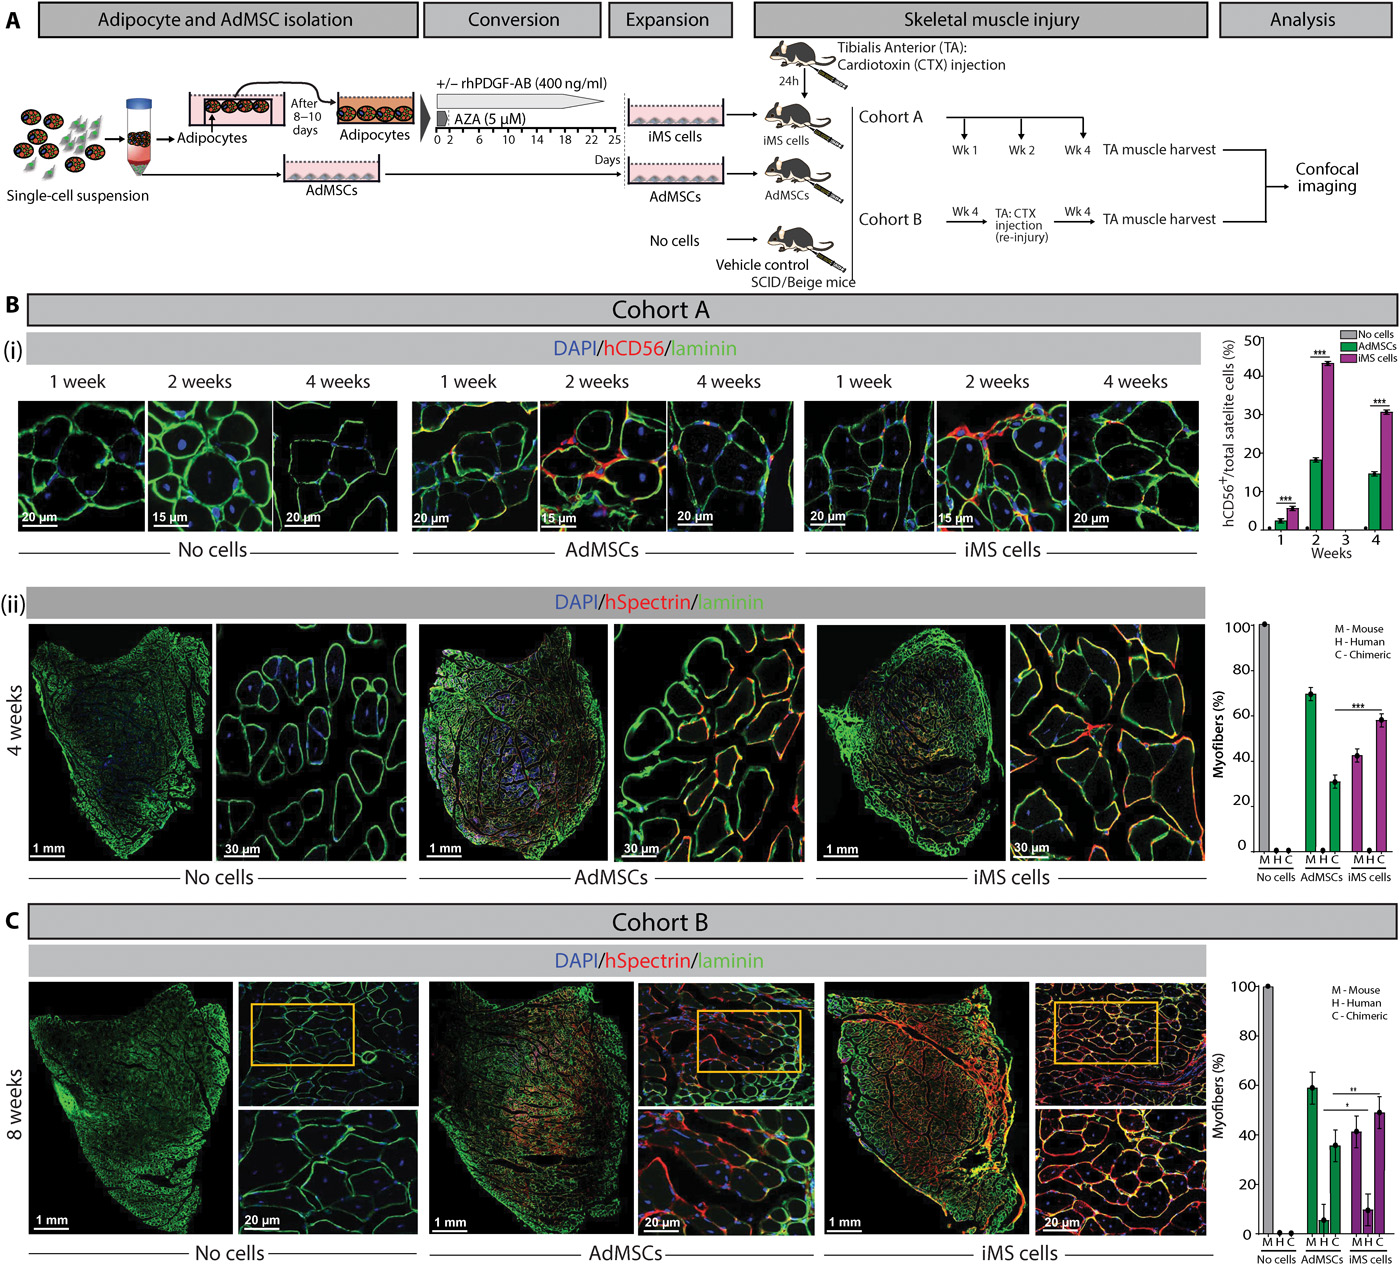Open the iMS cells 2 weeks hCD56 image
This screenshot has height=1265, width=1400.
pyautogui.click(x=1001, y=466)
